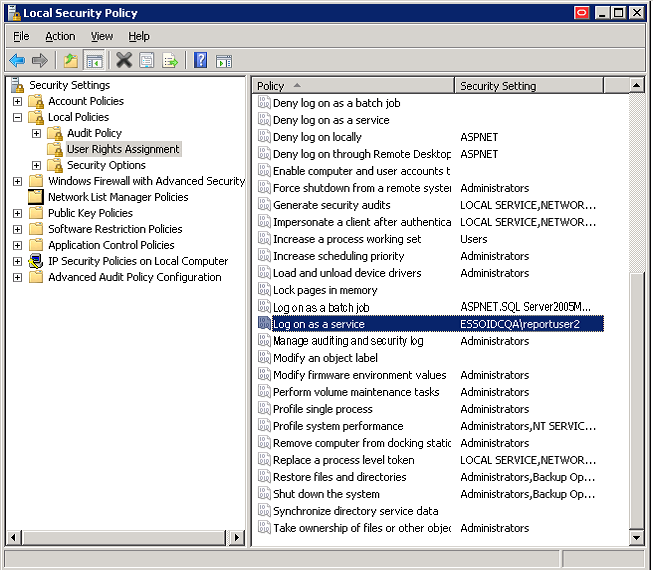The width and height of the screenshot is (657, 572).
Task: Click the blue Help question mark icon
Action: pyautogui.click(x=201, y=60)
